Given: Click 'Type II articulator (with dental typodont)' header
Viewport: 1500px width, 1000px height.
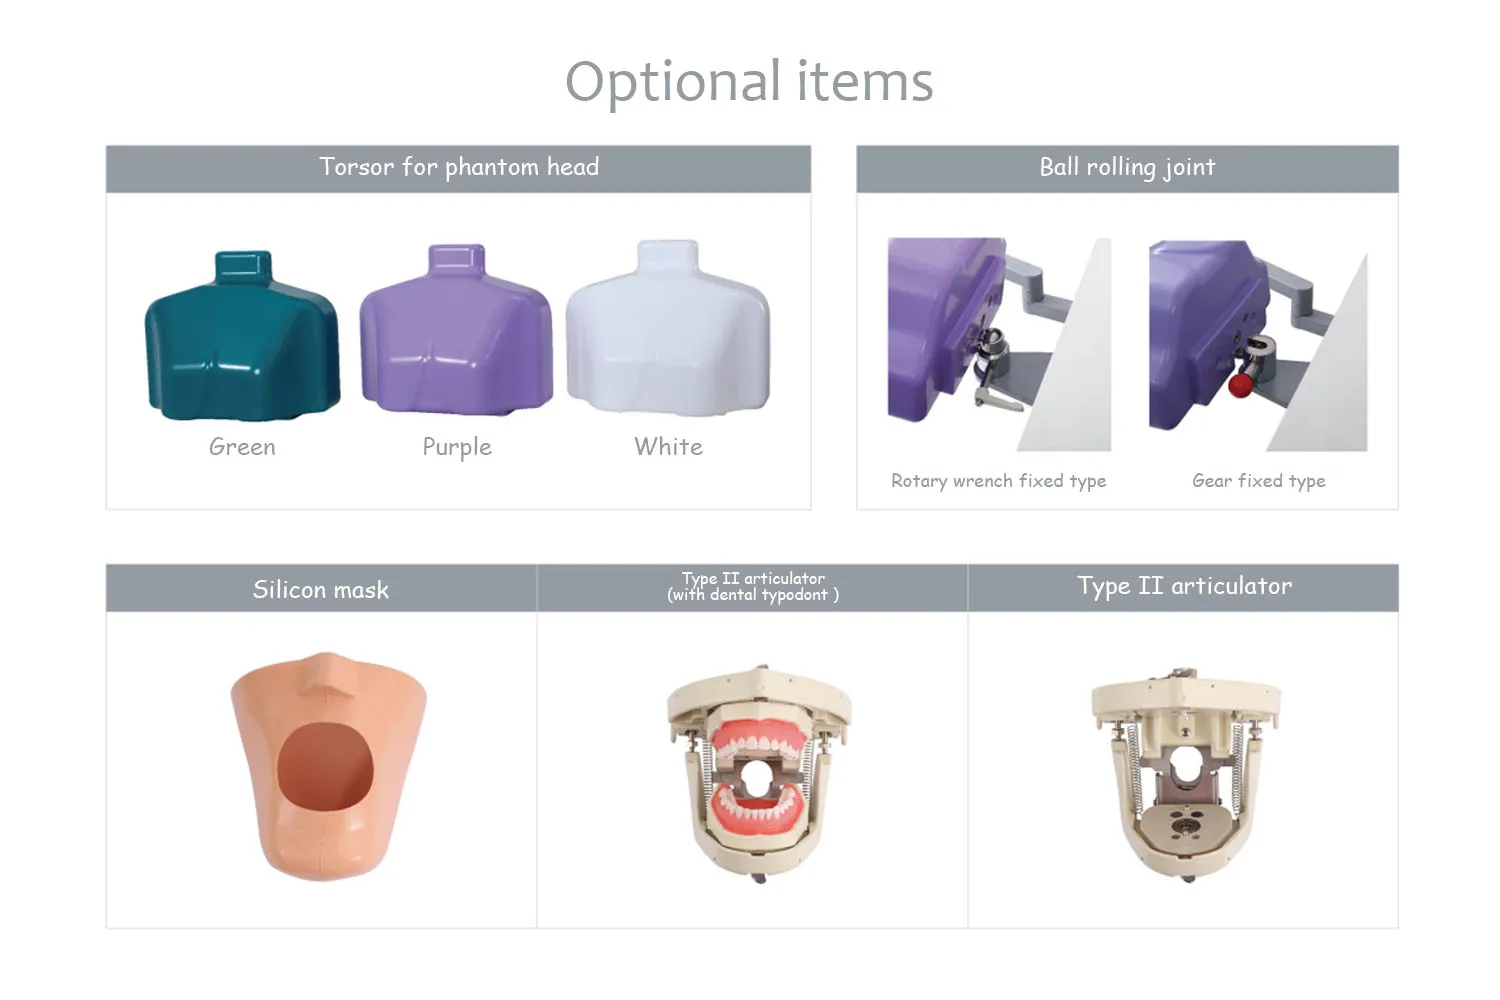Looking at the screenshot, I should [x=752, y=588].
